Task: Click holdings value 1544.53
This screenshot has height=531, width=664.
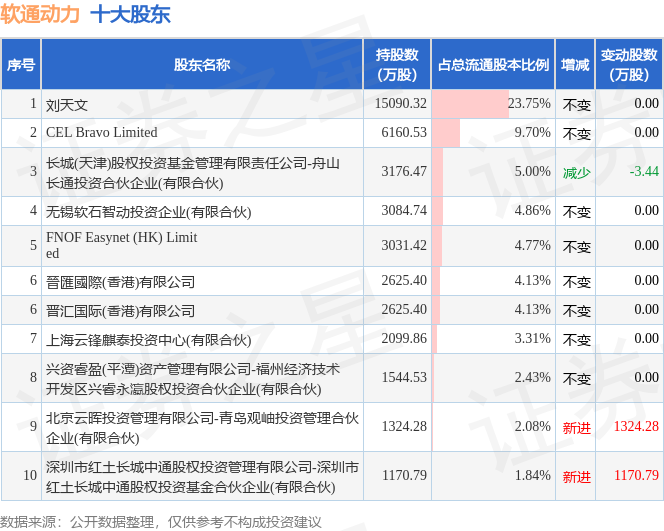Action: 404,378
